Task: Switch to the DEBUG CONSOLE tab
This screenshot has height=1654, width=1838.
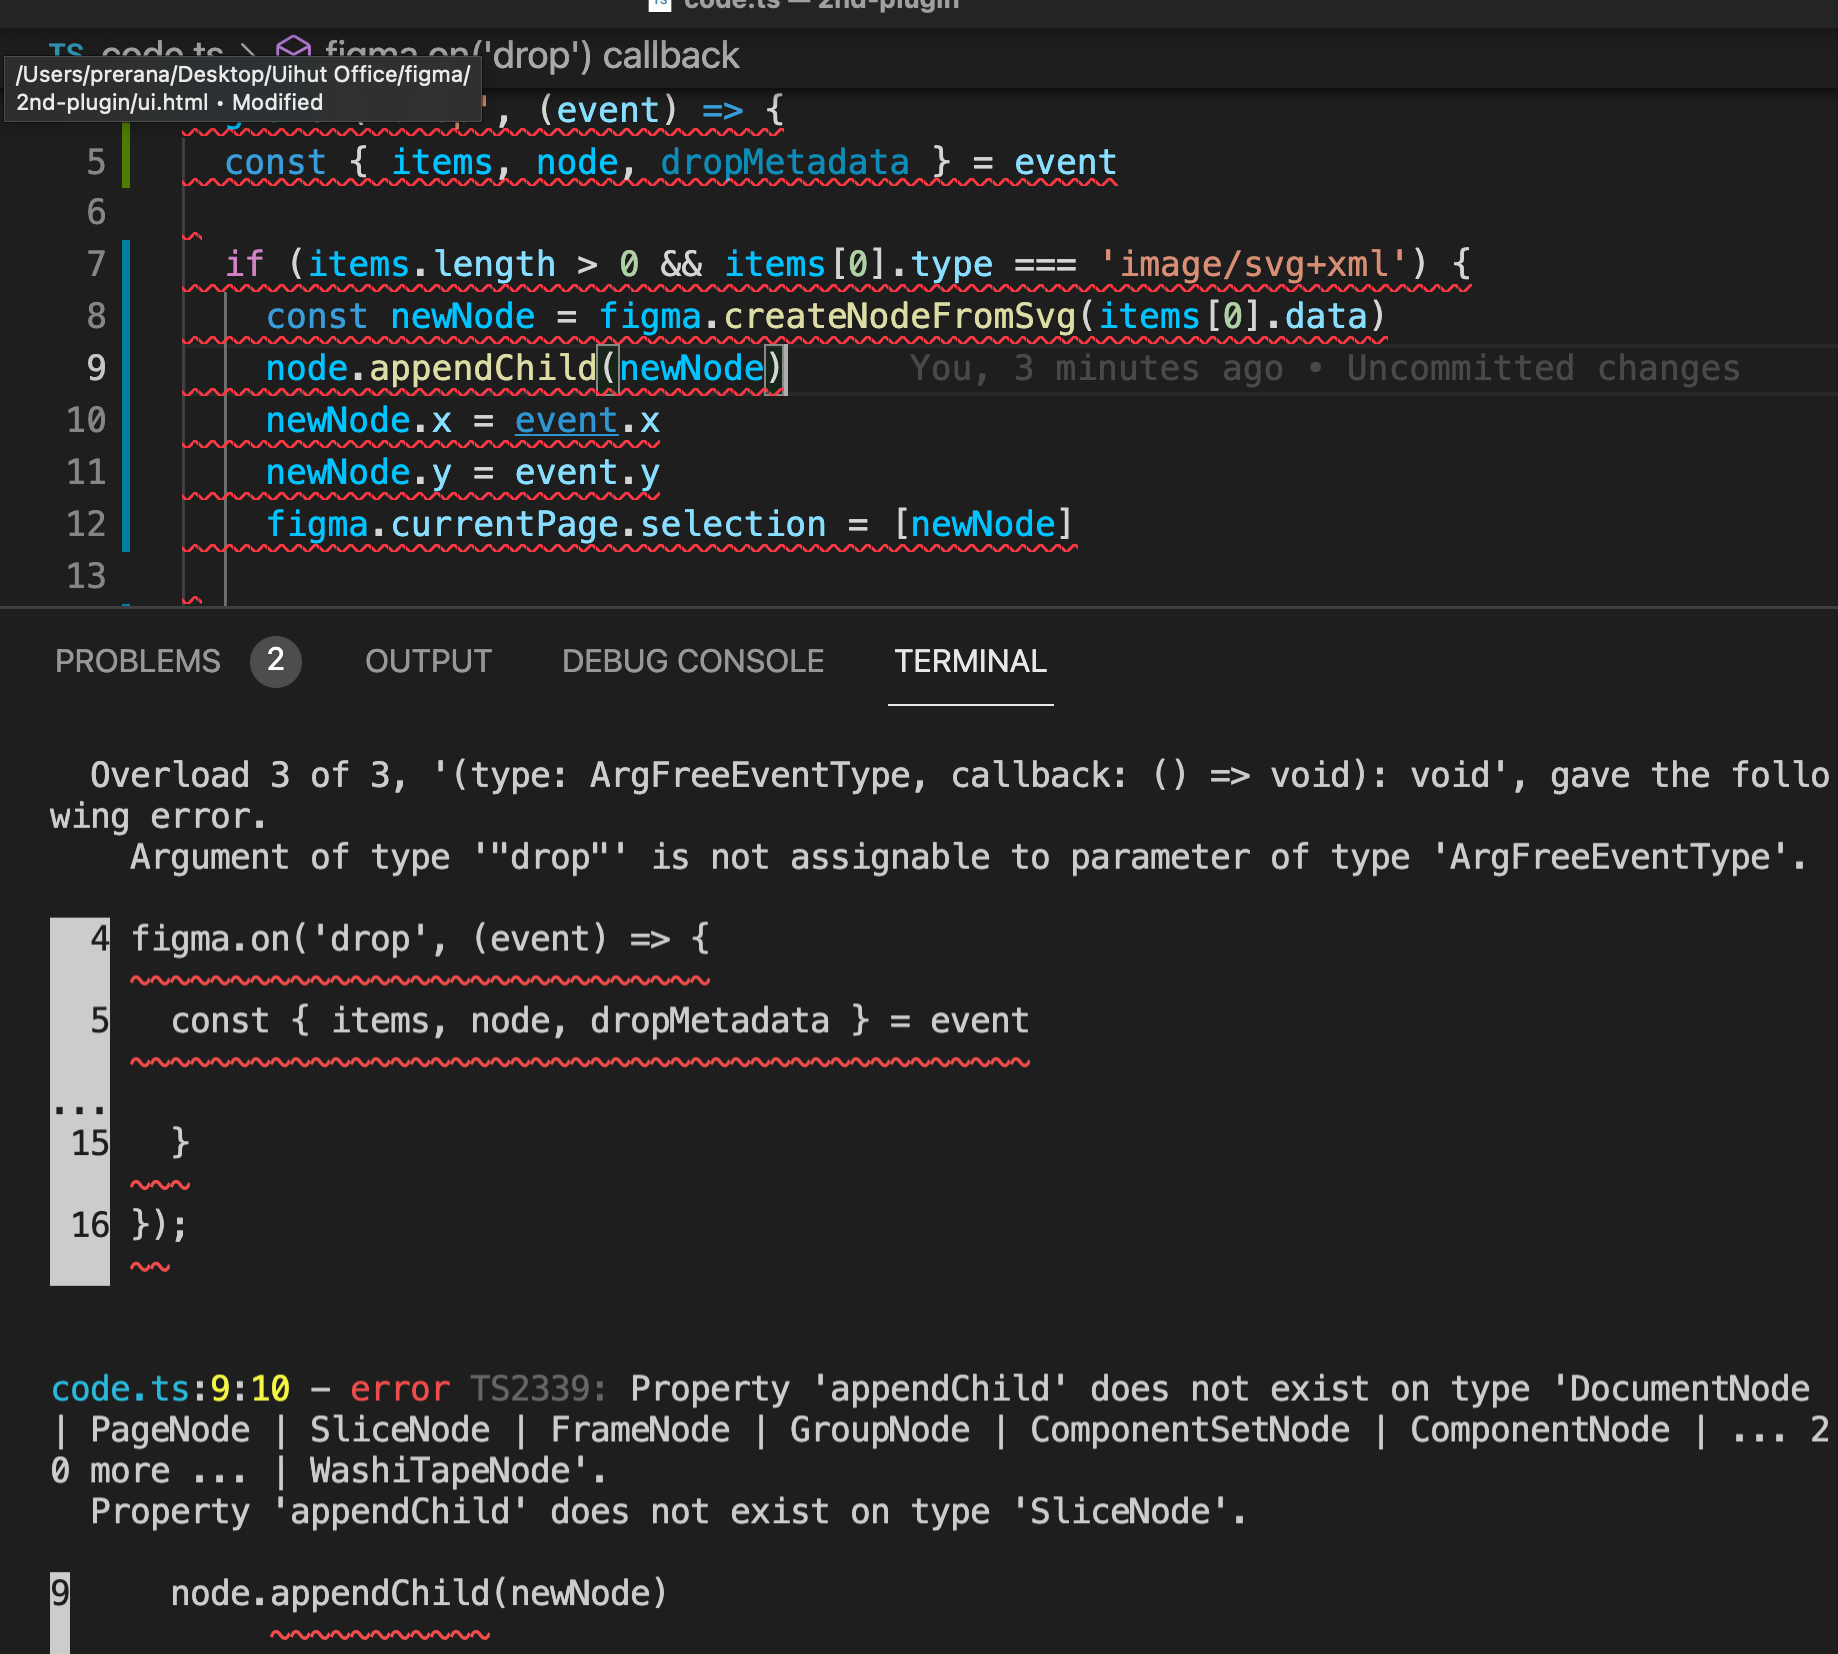Action: [x=693, y=661]
